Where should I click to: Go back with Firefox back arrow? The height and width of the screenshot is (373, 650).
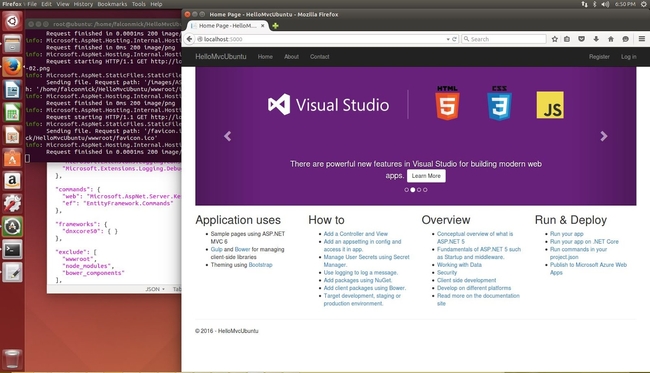click(x=189, y=39)
